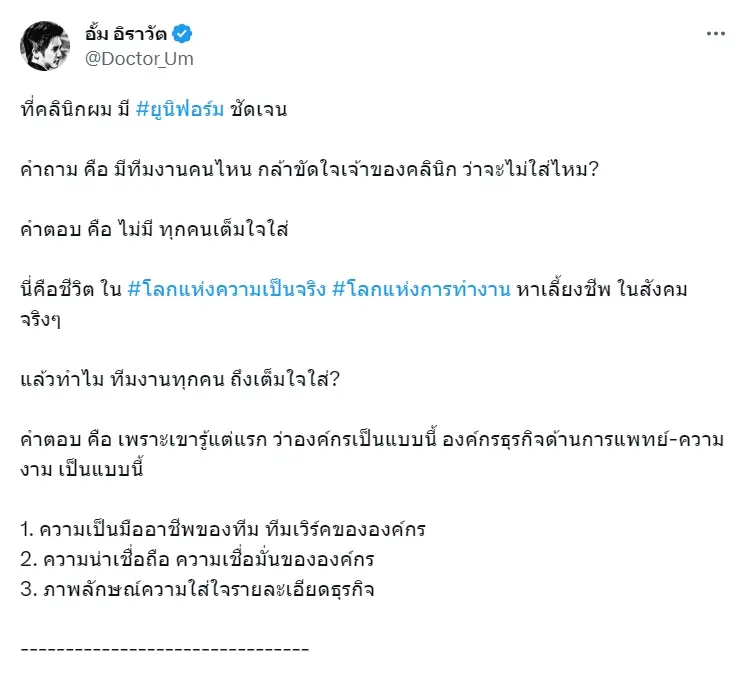
Task: Open the three-dot more options menu
Action: pyautogui.click(x=716, y=34)
